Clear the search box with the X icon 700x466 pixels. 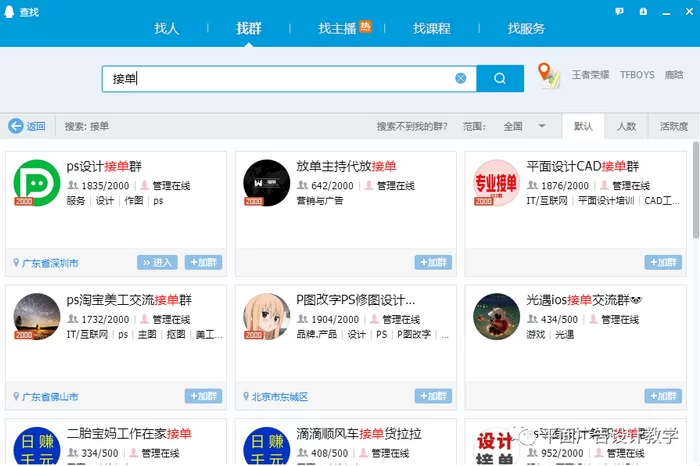tap(461, 78)
